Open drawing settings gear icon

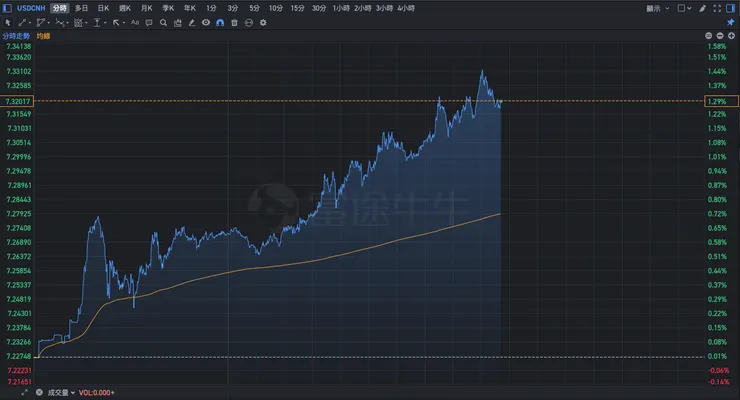click(263, 23)
